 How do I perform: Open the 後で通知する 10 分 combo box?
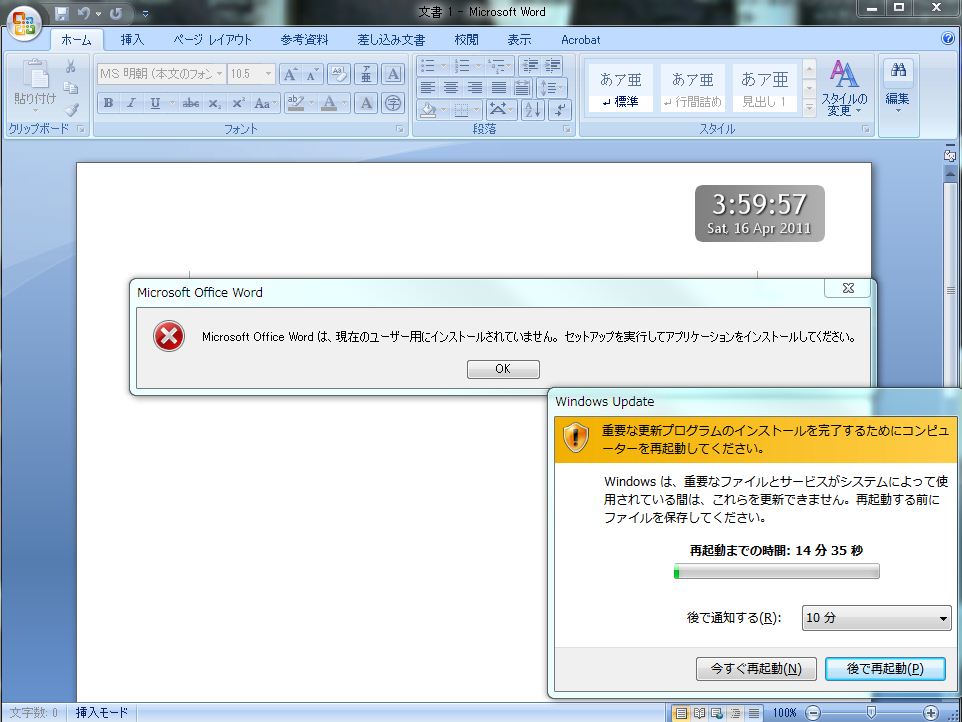(x=876, y=618)
